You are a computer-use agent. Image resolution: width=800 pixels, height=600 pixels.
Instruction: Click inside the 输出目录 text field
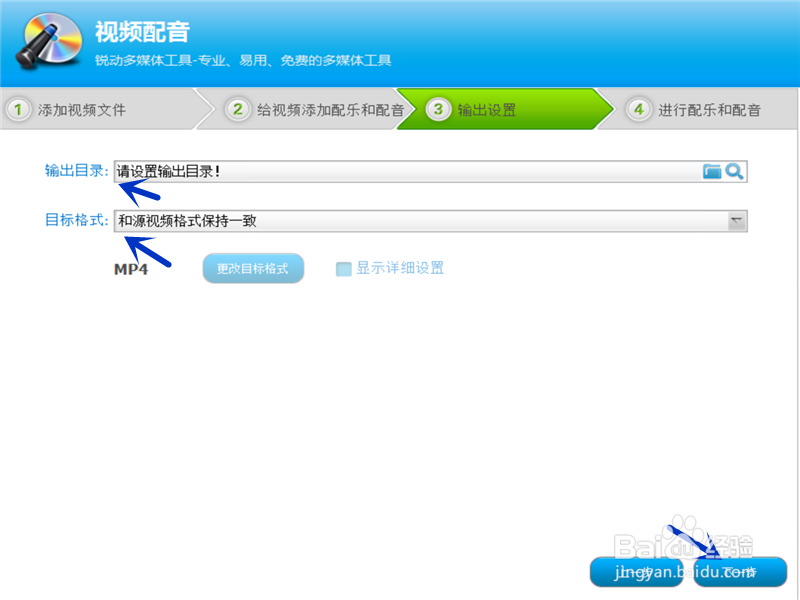pos(350,172)
